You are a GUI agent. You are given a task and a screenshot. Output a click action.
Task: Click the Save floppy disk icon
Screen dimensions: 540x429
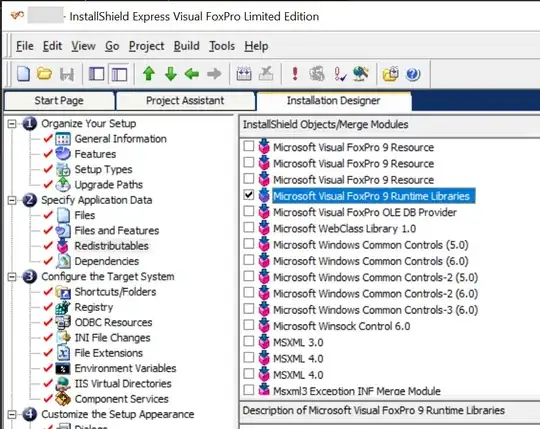pos(67,74)
